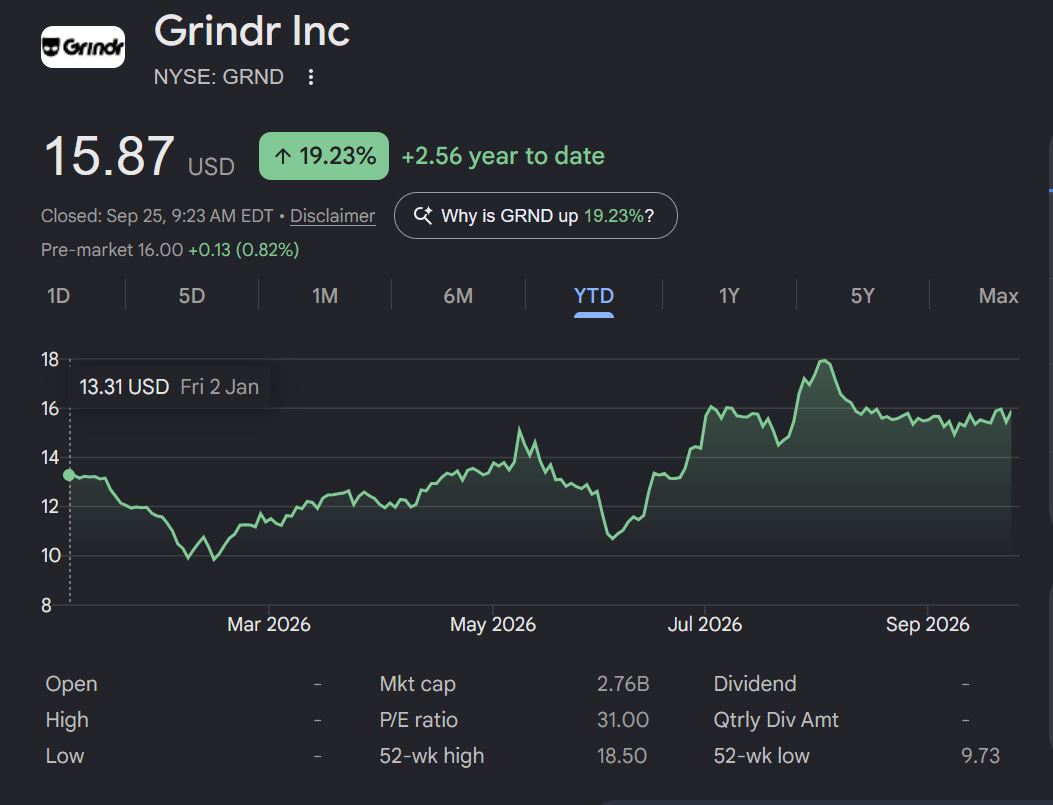This screenshot has width=1053, height=805.
Task: Open the Disclaimer link
Action: [332, 216]
